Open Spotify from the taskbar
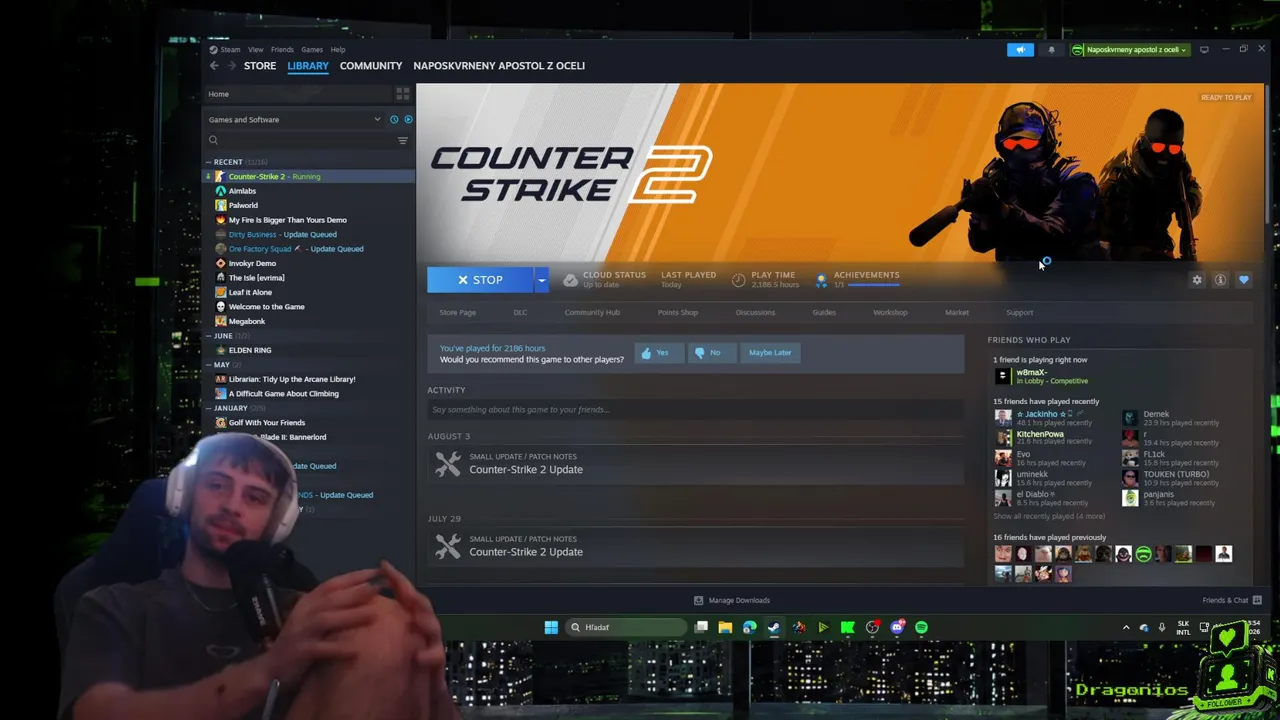The height and width of the screenshot is (720, 1280). point(921,627)
